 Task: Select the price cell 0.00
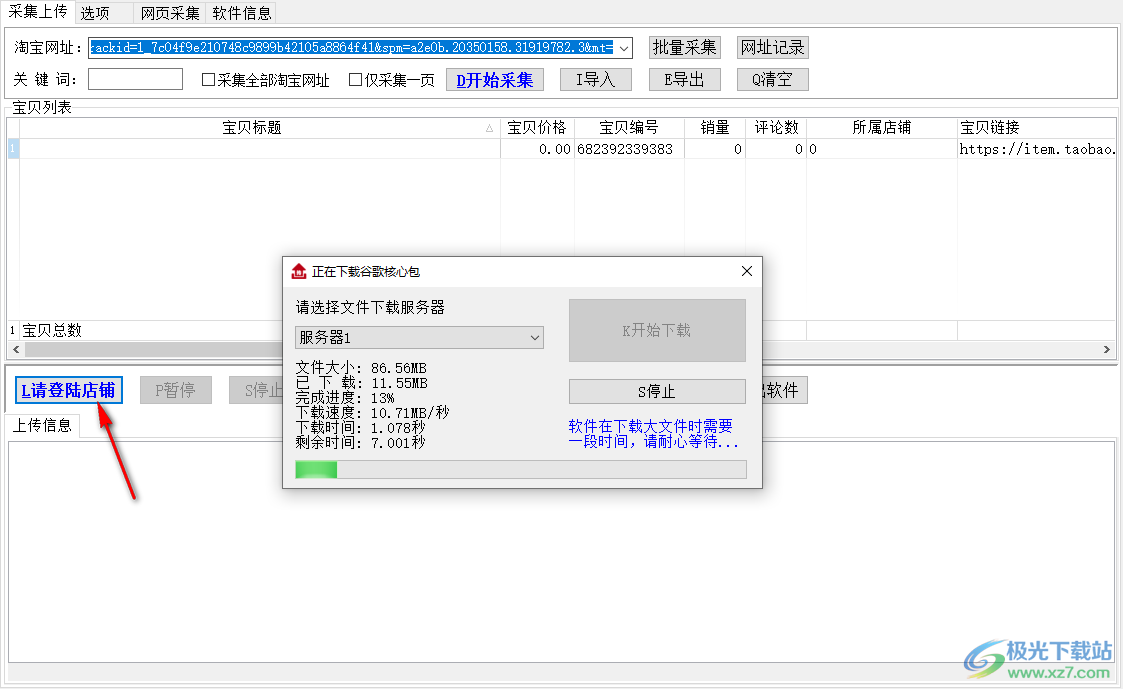click(537, 149)
